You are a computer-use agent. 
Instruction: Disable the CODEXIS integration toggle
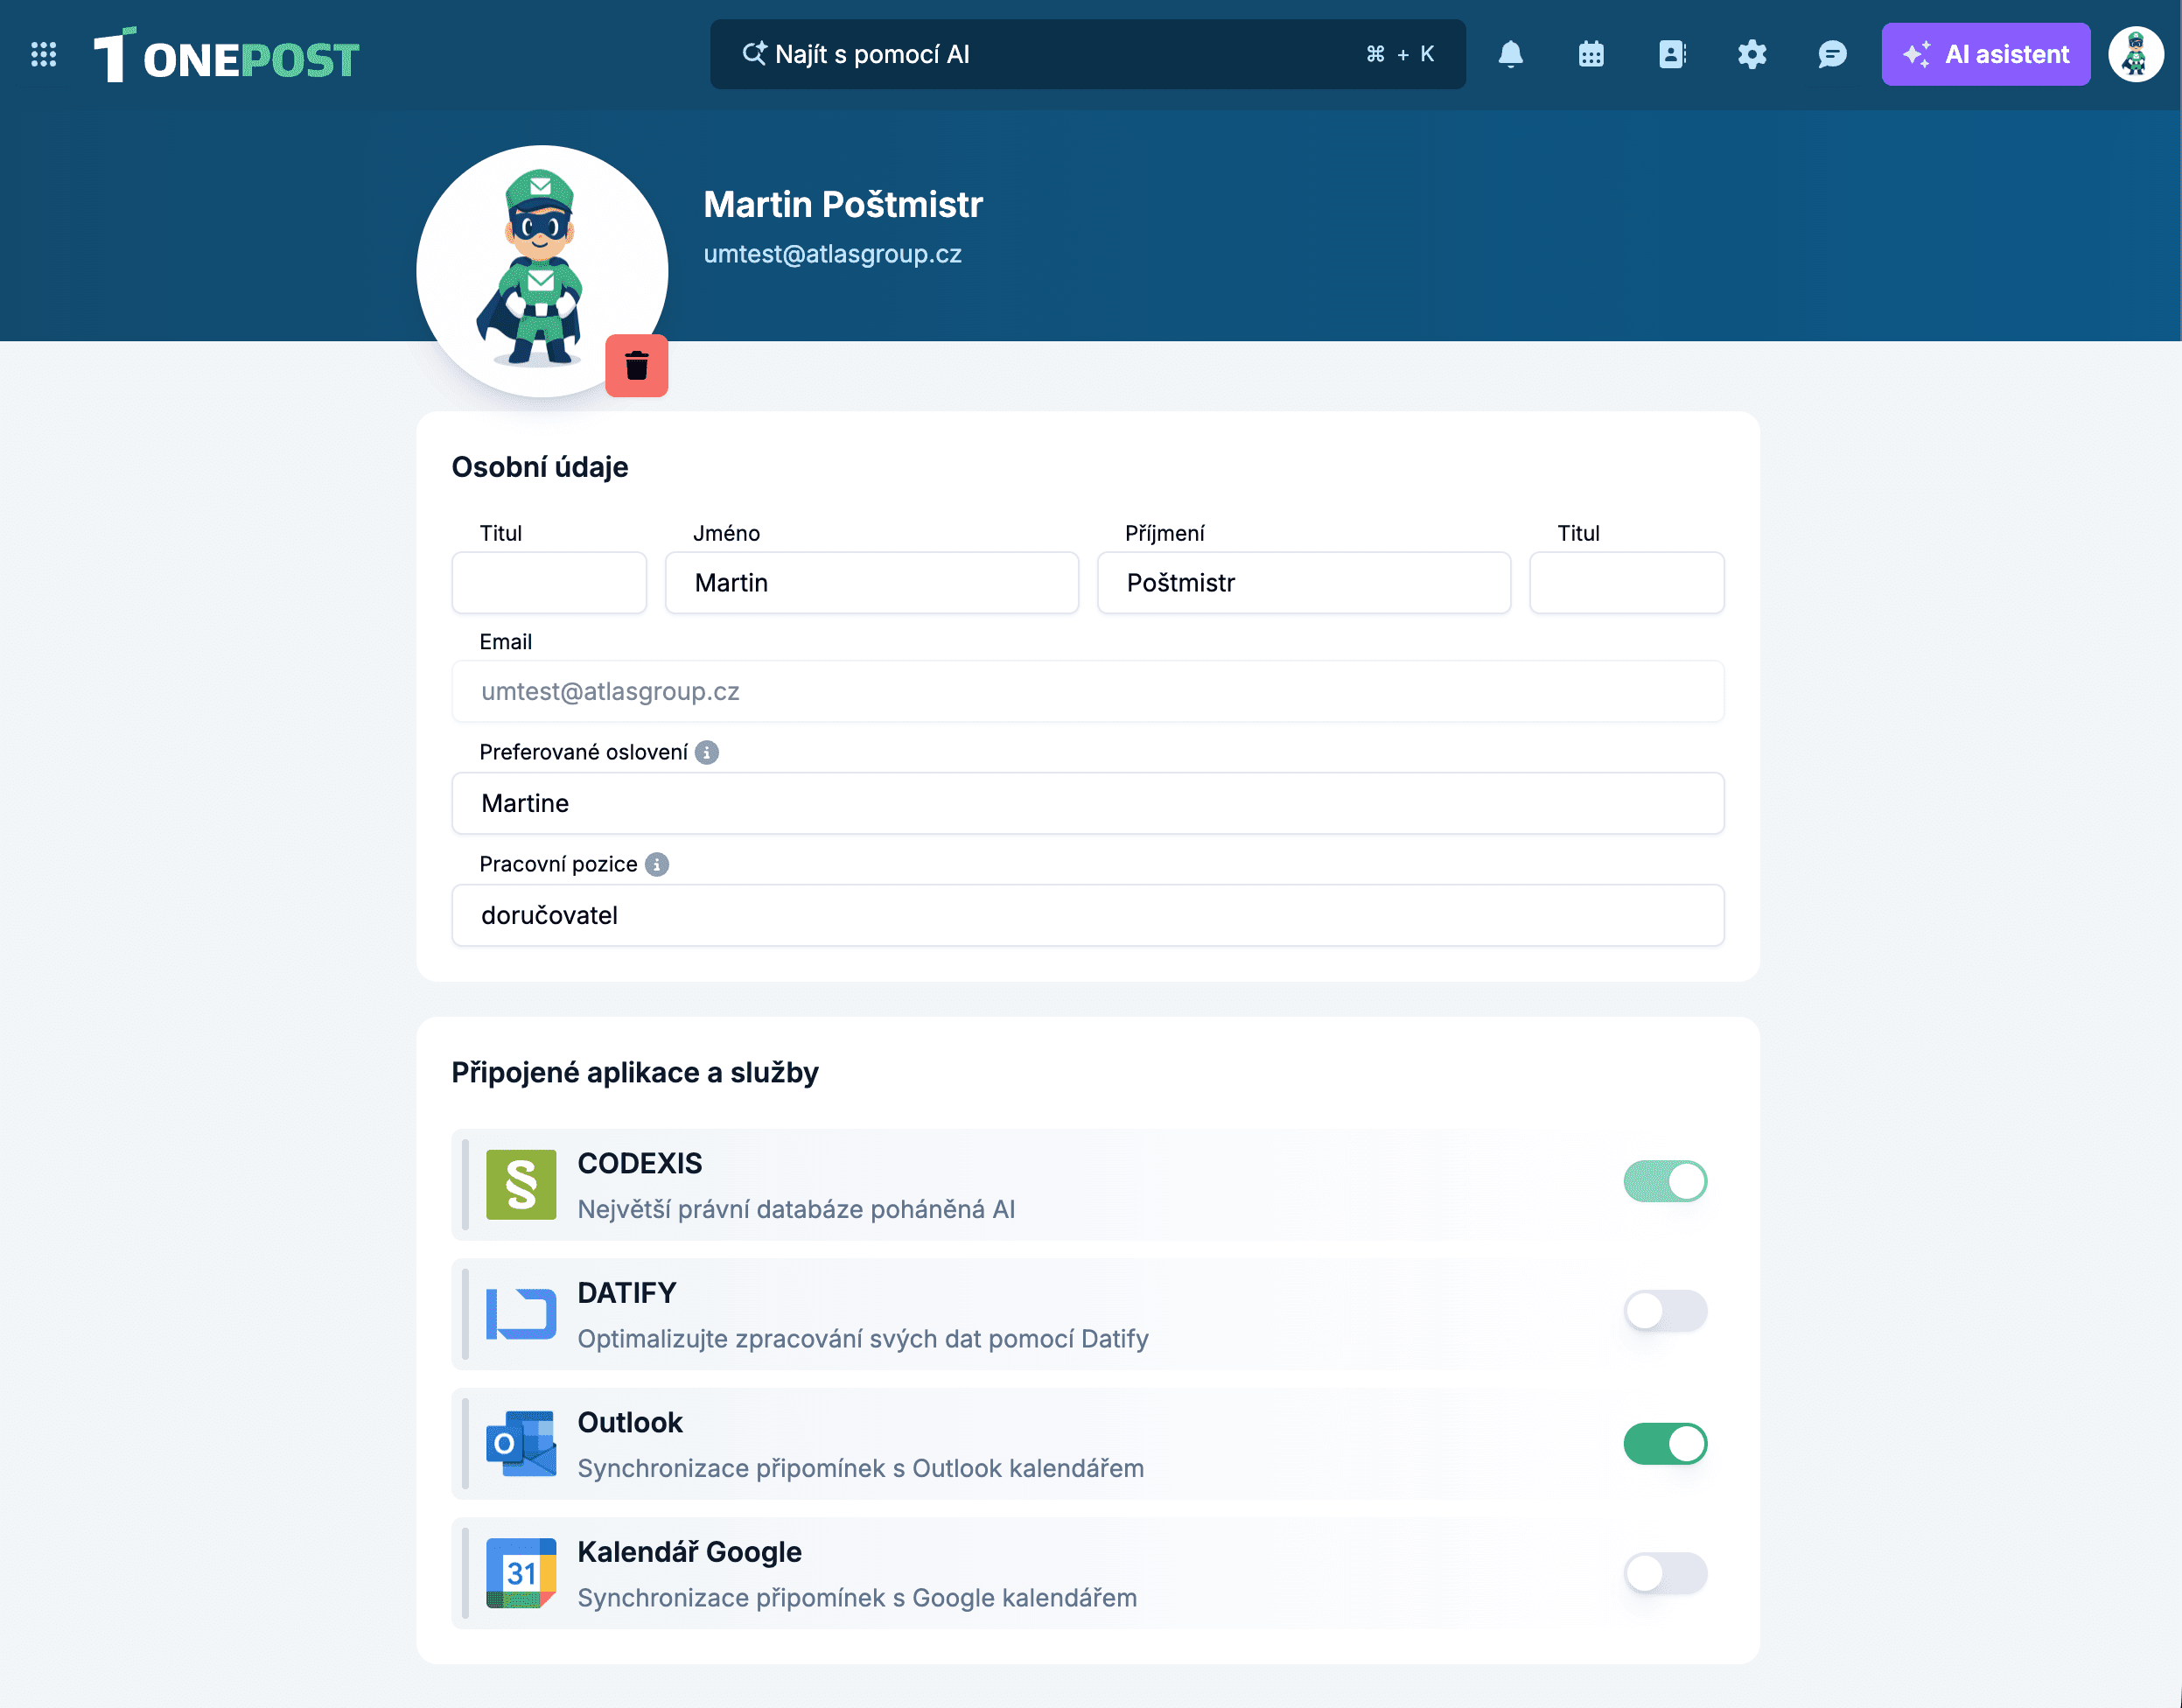[x=1665, y=1181]
